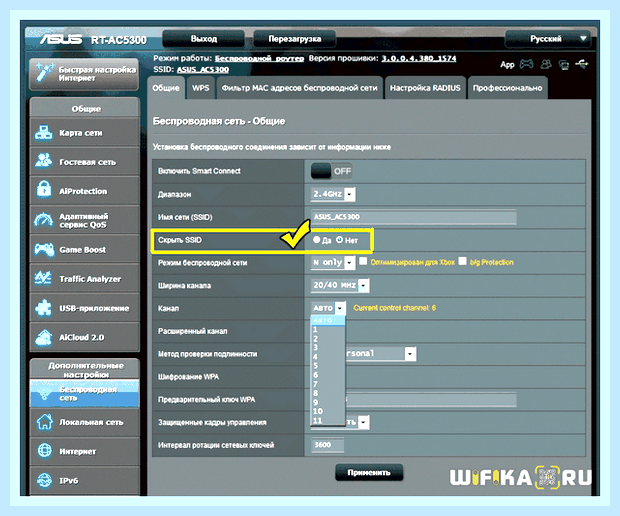This screenshot has width=620, height=516.
Task: Choose channel 3 in the list
Action: 328,348
